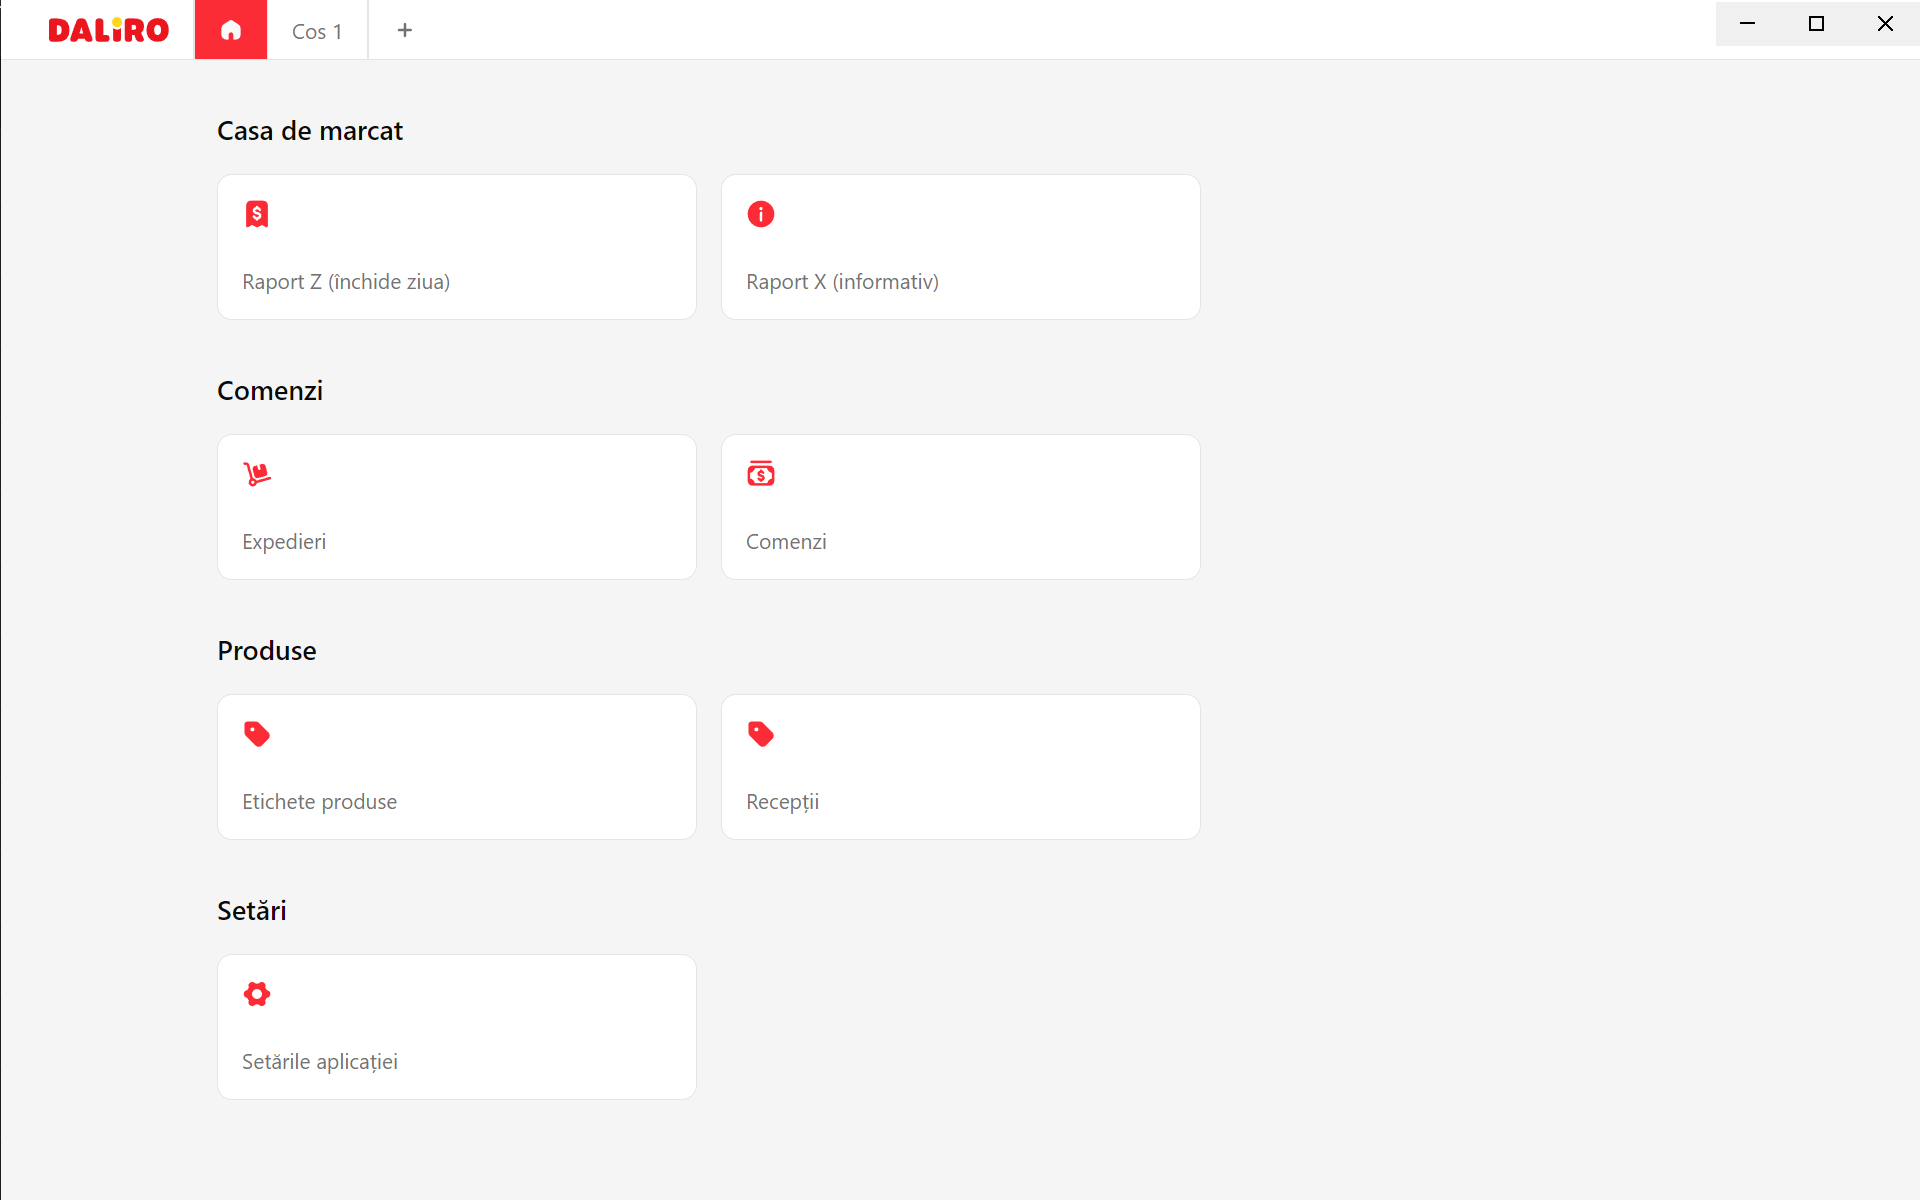Open Raport X (informativ) card

click(x=961, y=247)
